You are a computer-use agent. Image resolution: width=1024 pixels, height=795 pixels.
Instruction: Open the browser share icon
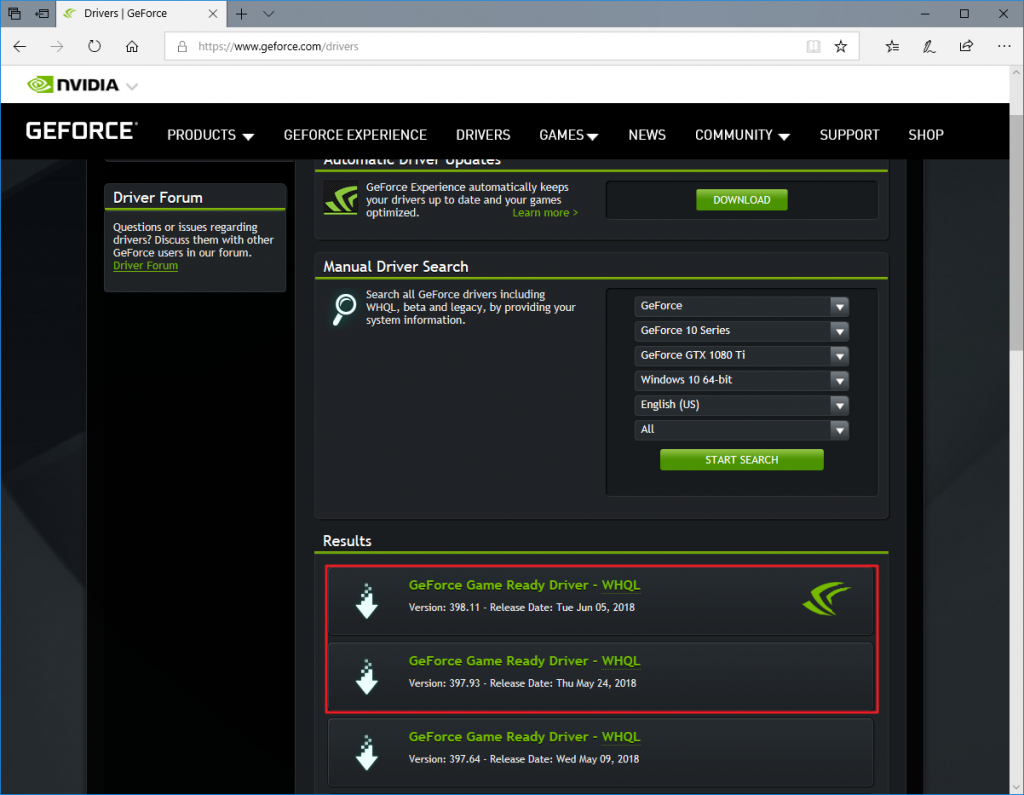[966, 46]
